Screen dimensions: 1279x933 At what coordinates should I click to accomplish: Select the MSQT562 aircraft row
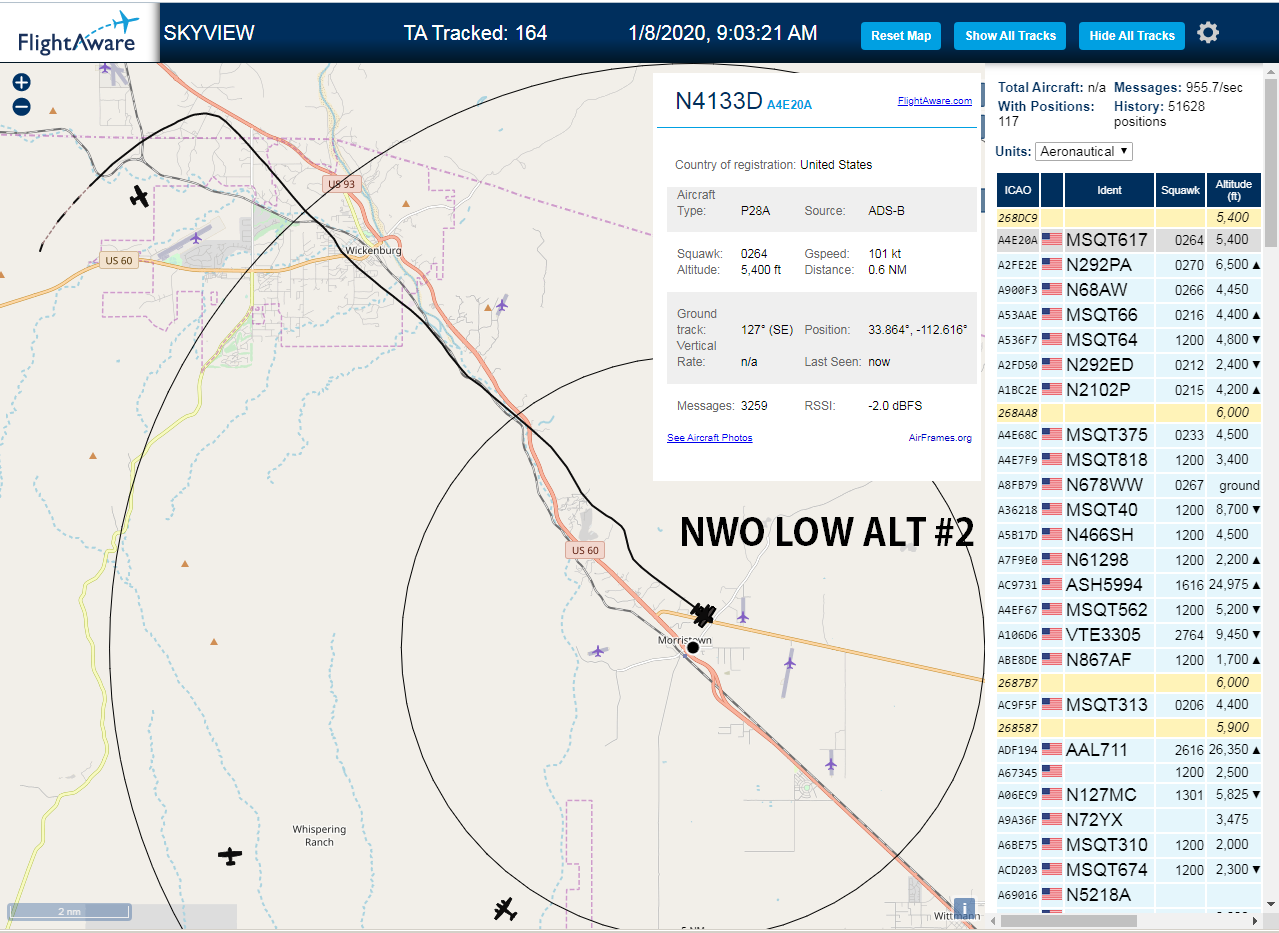1129,610
